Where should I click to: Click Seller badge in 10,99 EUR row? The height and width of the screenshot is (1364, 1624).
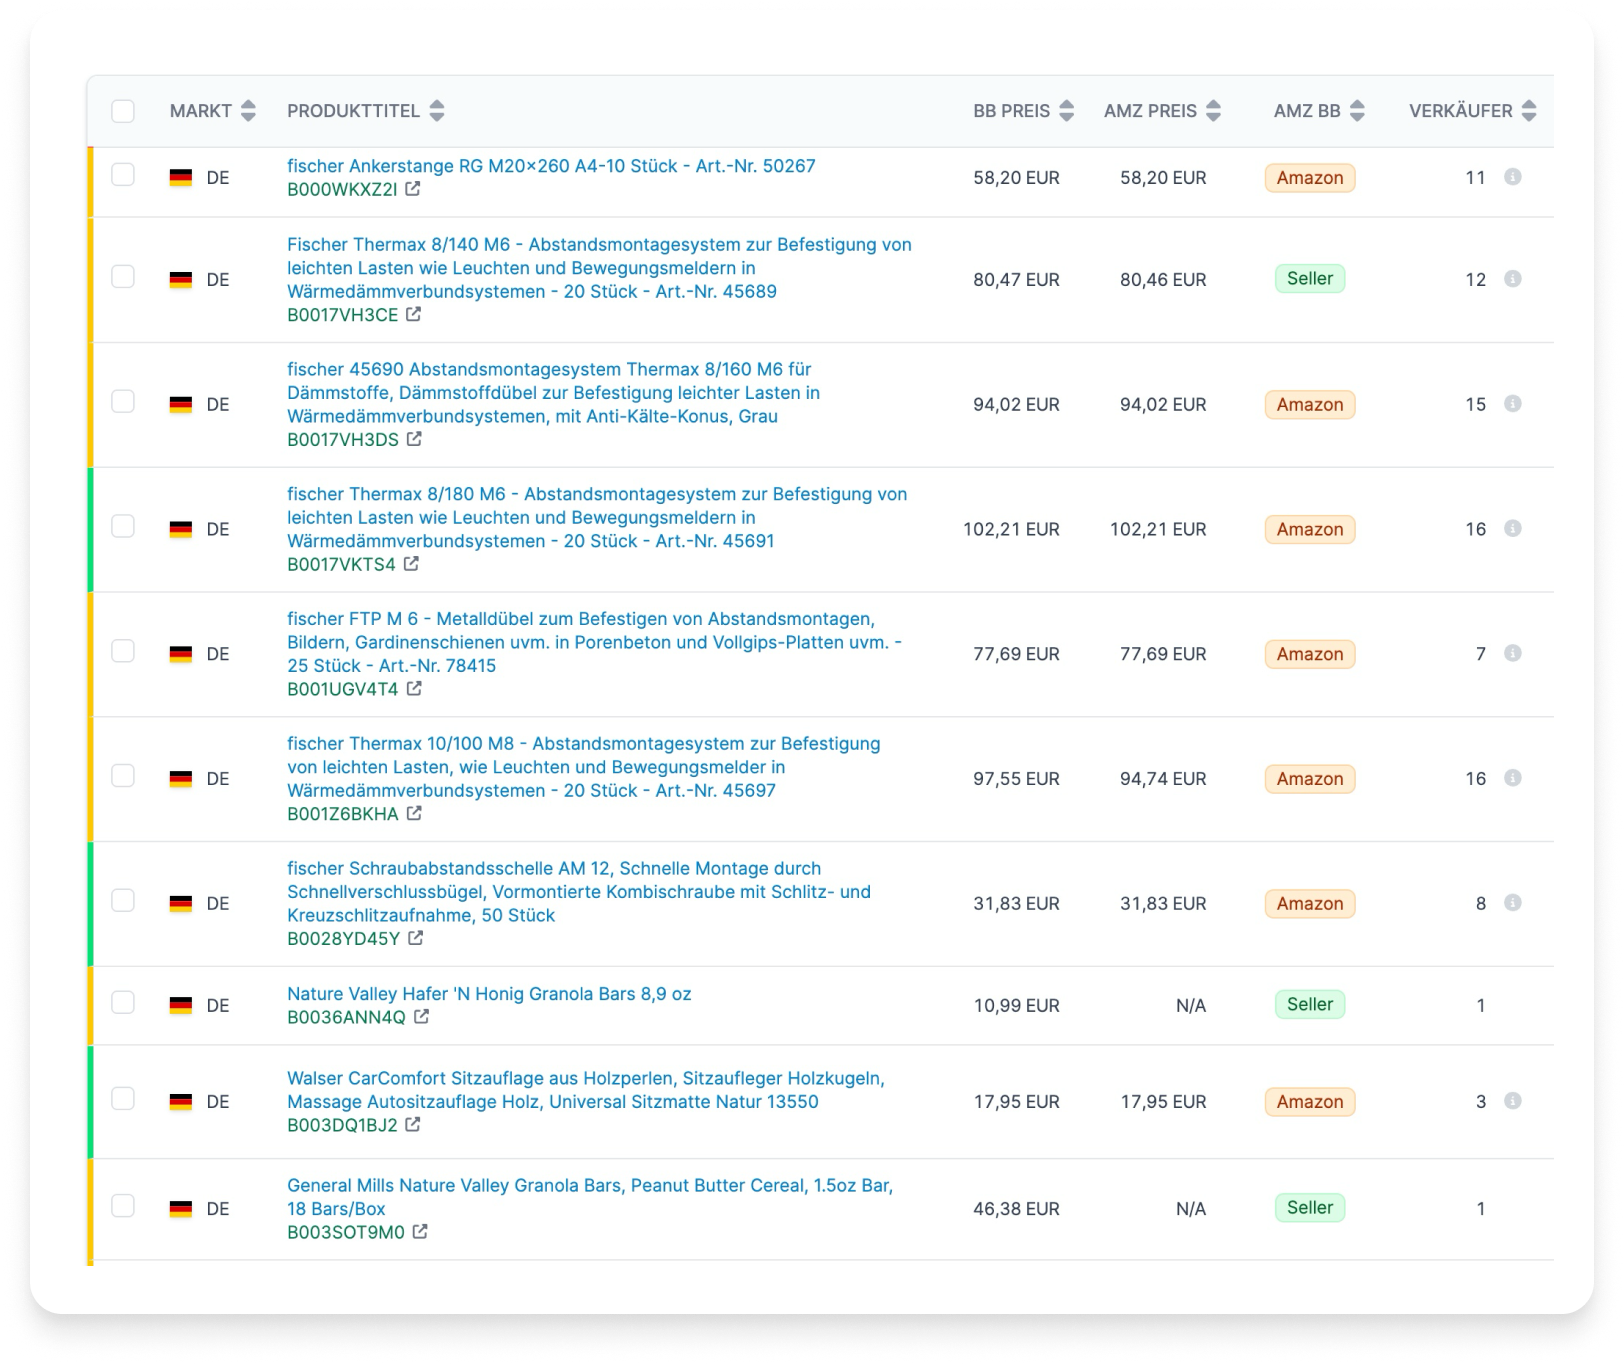[x=1310, y=1004]
